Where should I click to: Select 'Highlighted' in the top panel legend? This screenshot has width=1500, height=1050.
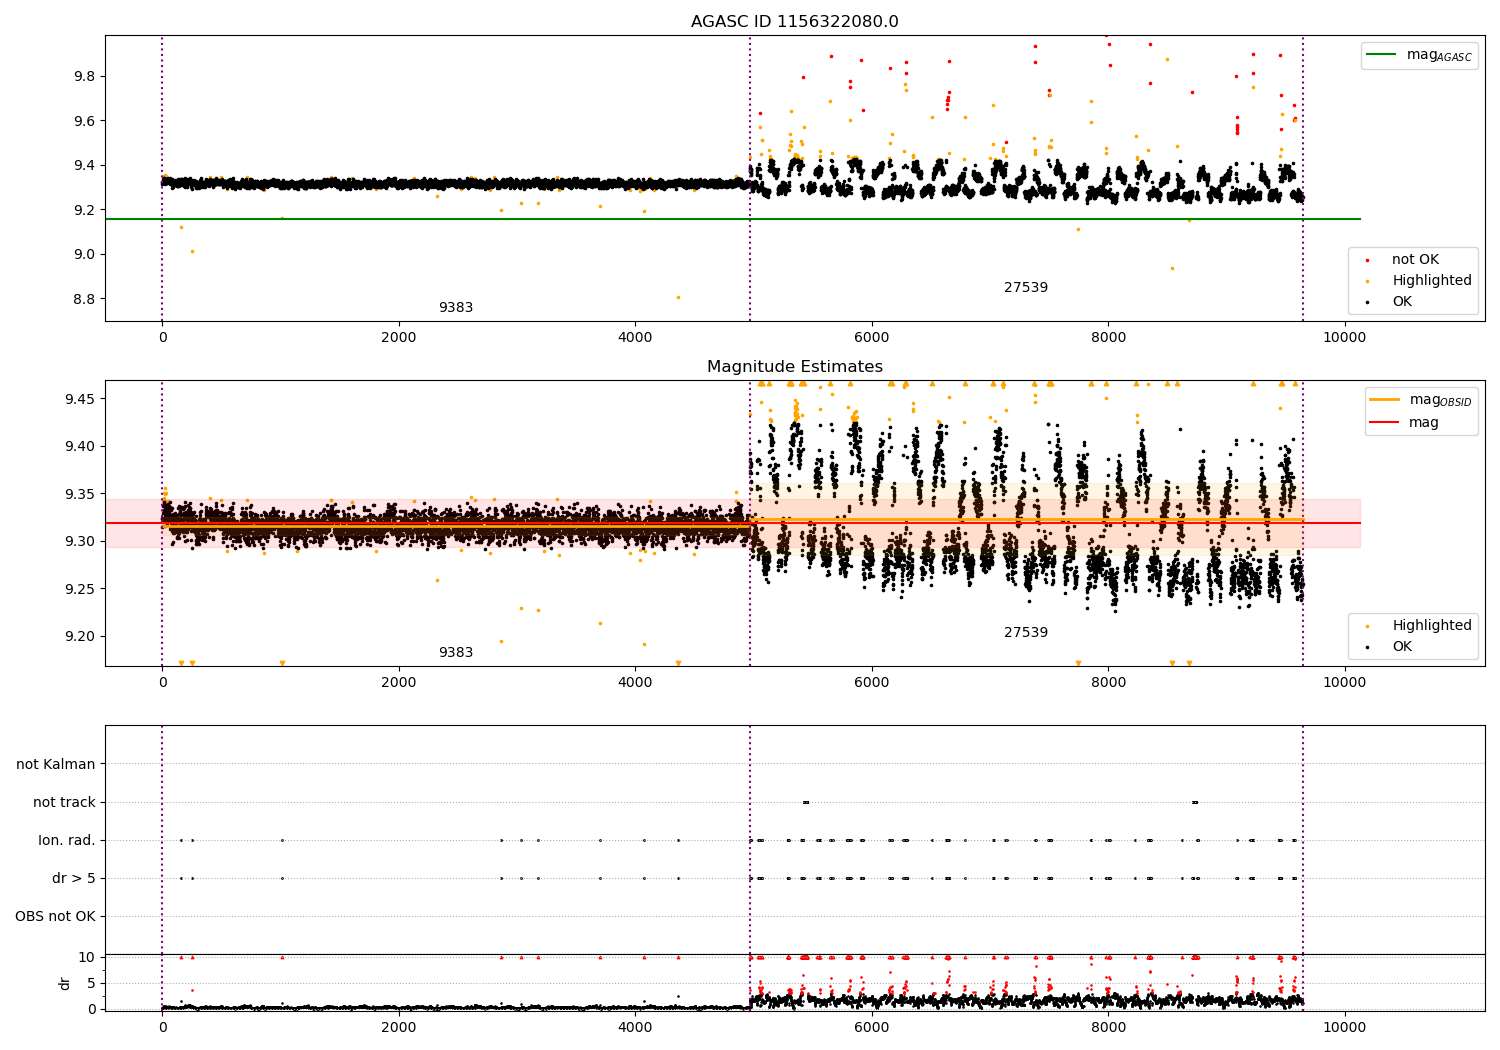[x=1432, y=281]
